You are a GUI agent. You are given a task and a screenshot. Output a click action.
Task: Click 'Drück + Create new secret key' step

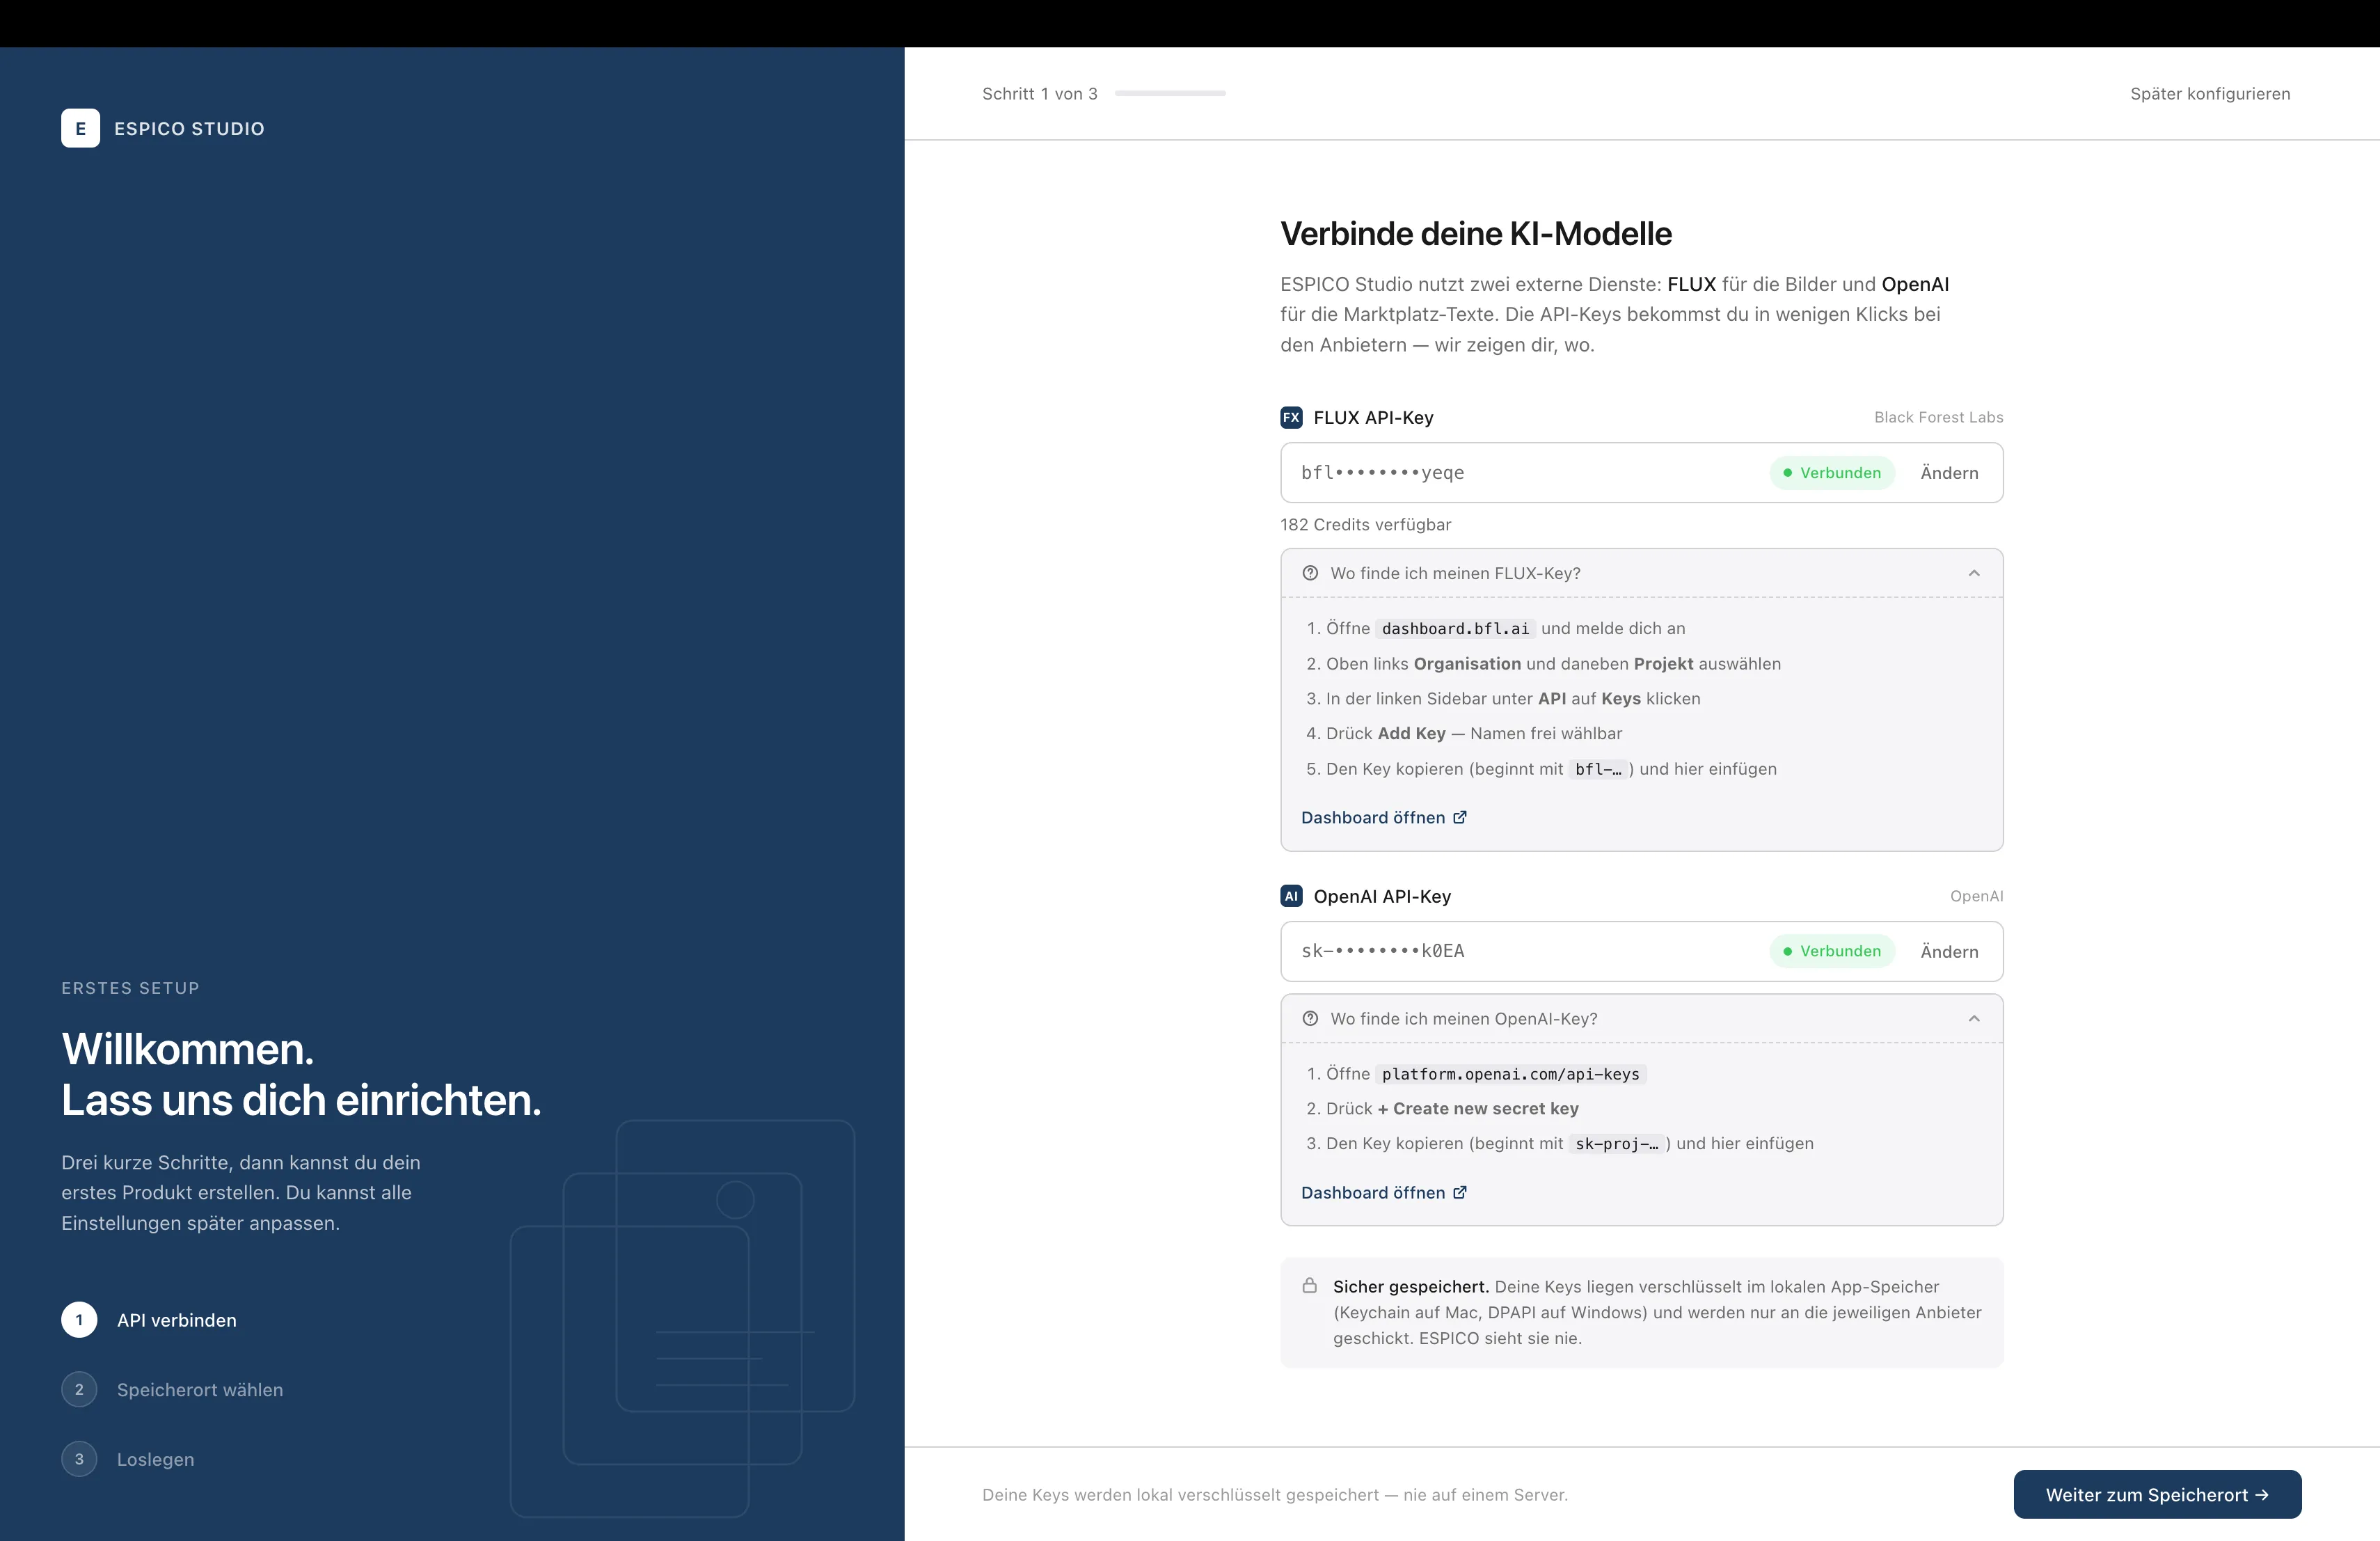[1451, 1108]
